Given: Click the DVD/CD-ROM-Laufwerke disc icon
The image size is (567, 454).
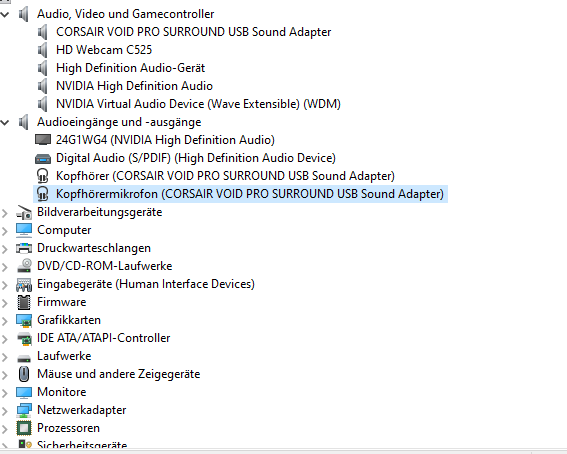Looking at the screenshot, I should pyautogui.click(x=24, y=266).
